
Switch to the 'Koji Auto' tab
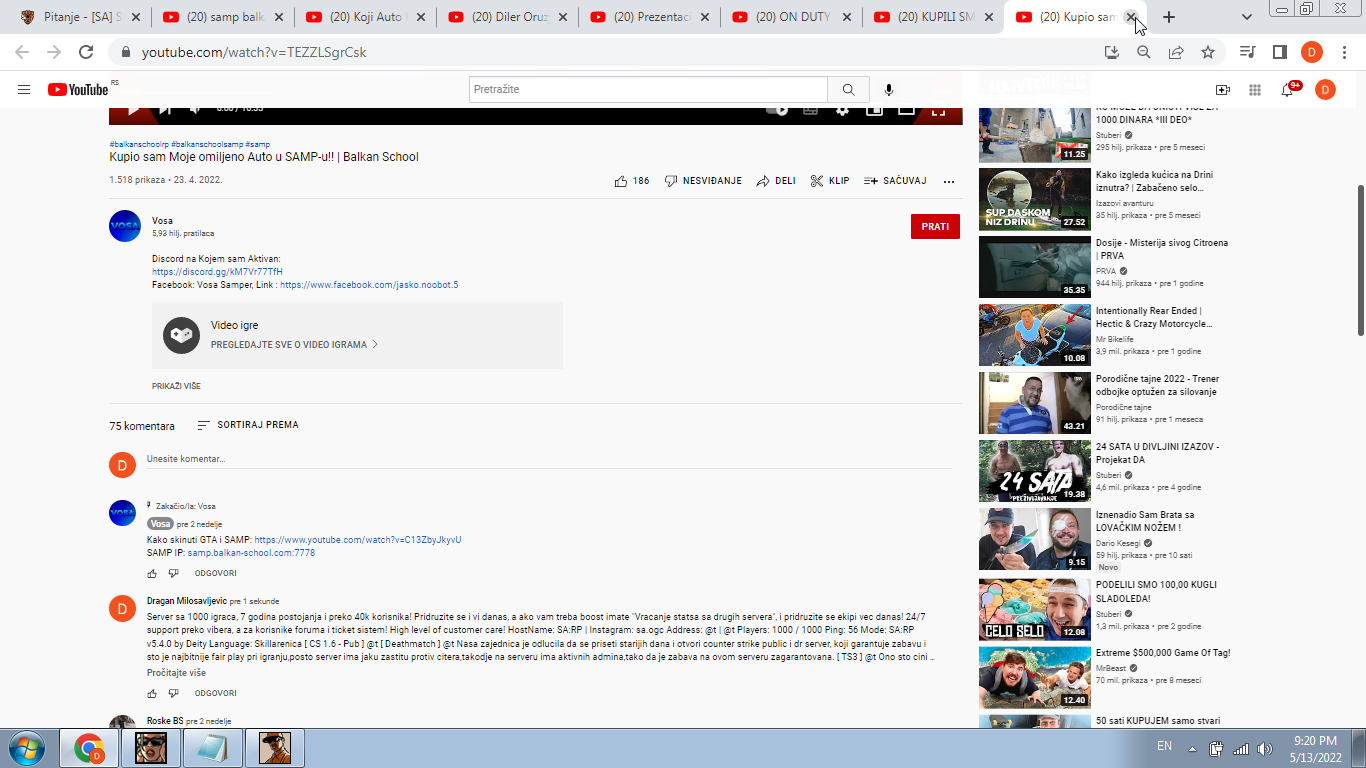pos(366,17)
